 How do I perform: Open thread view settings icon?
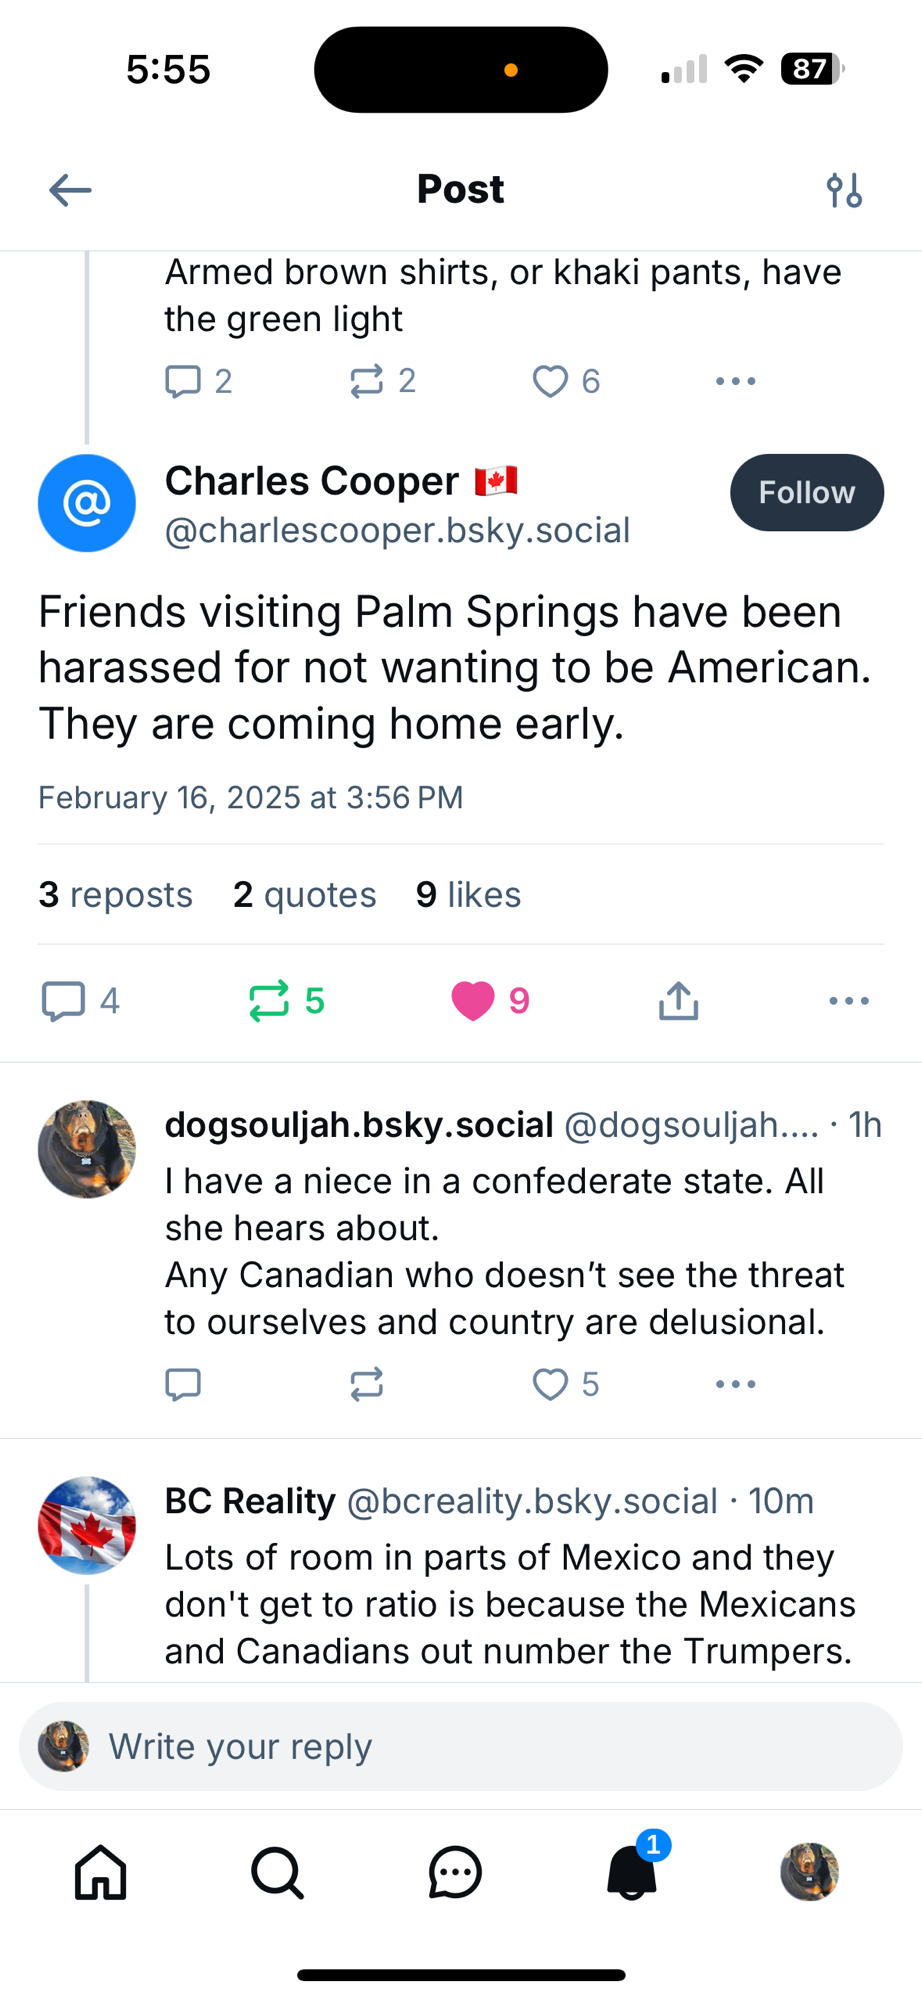(844, 190)
